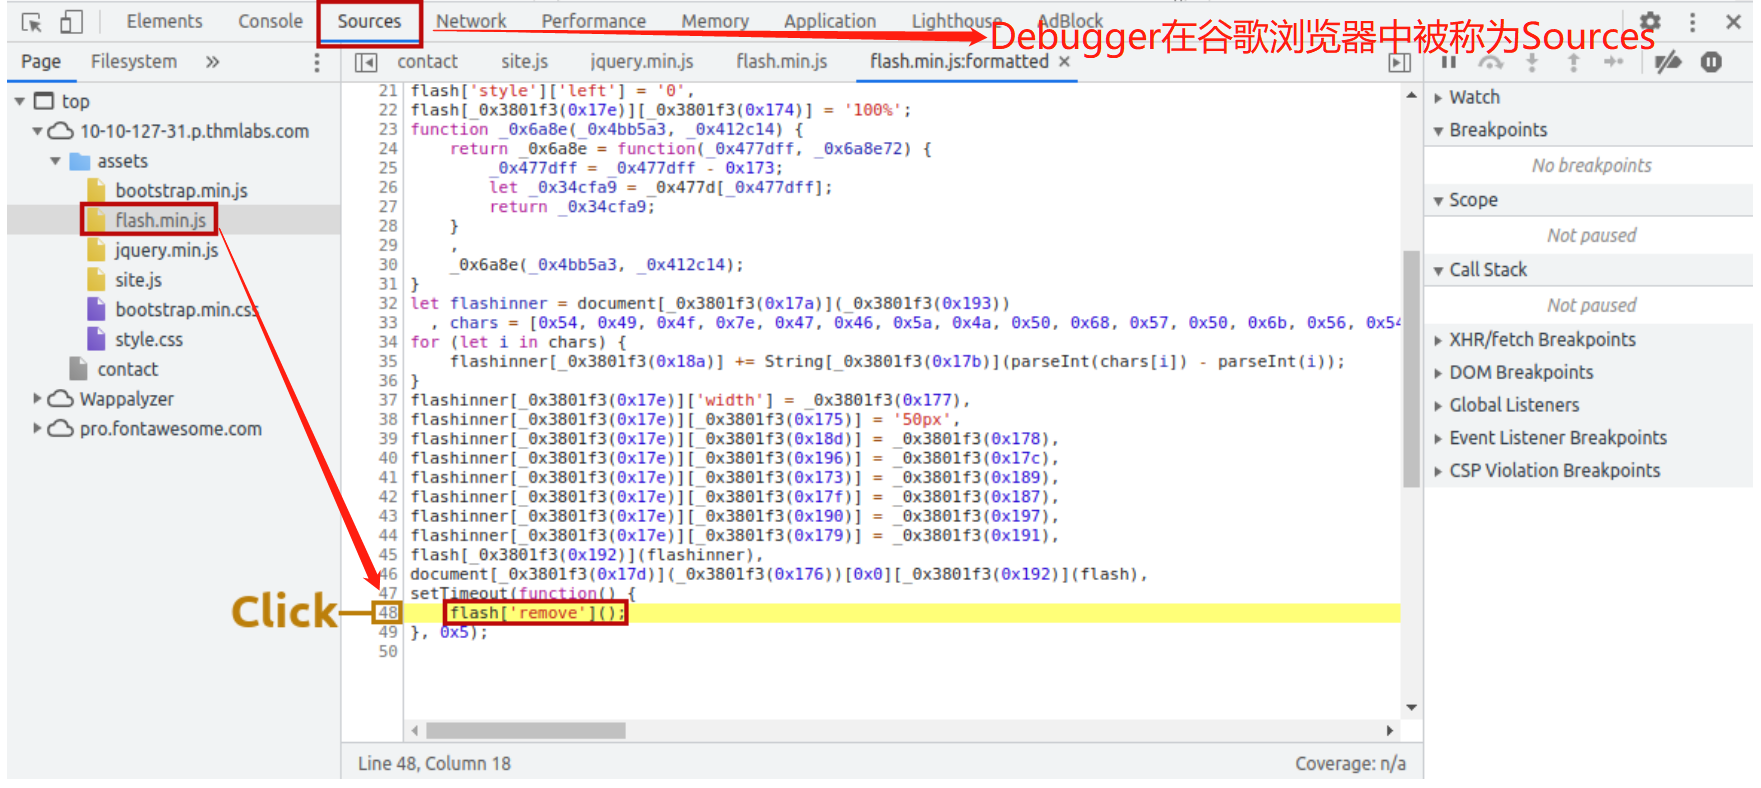1761x788 pixels.
Task: Click the pause script execution button
Action: coord(1448,62)
